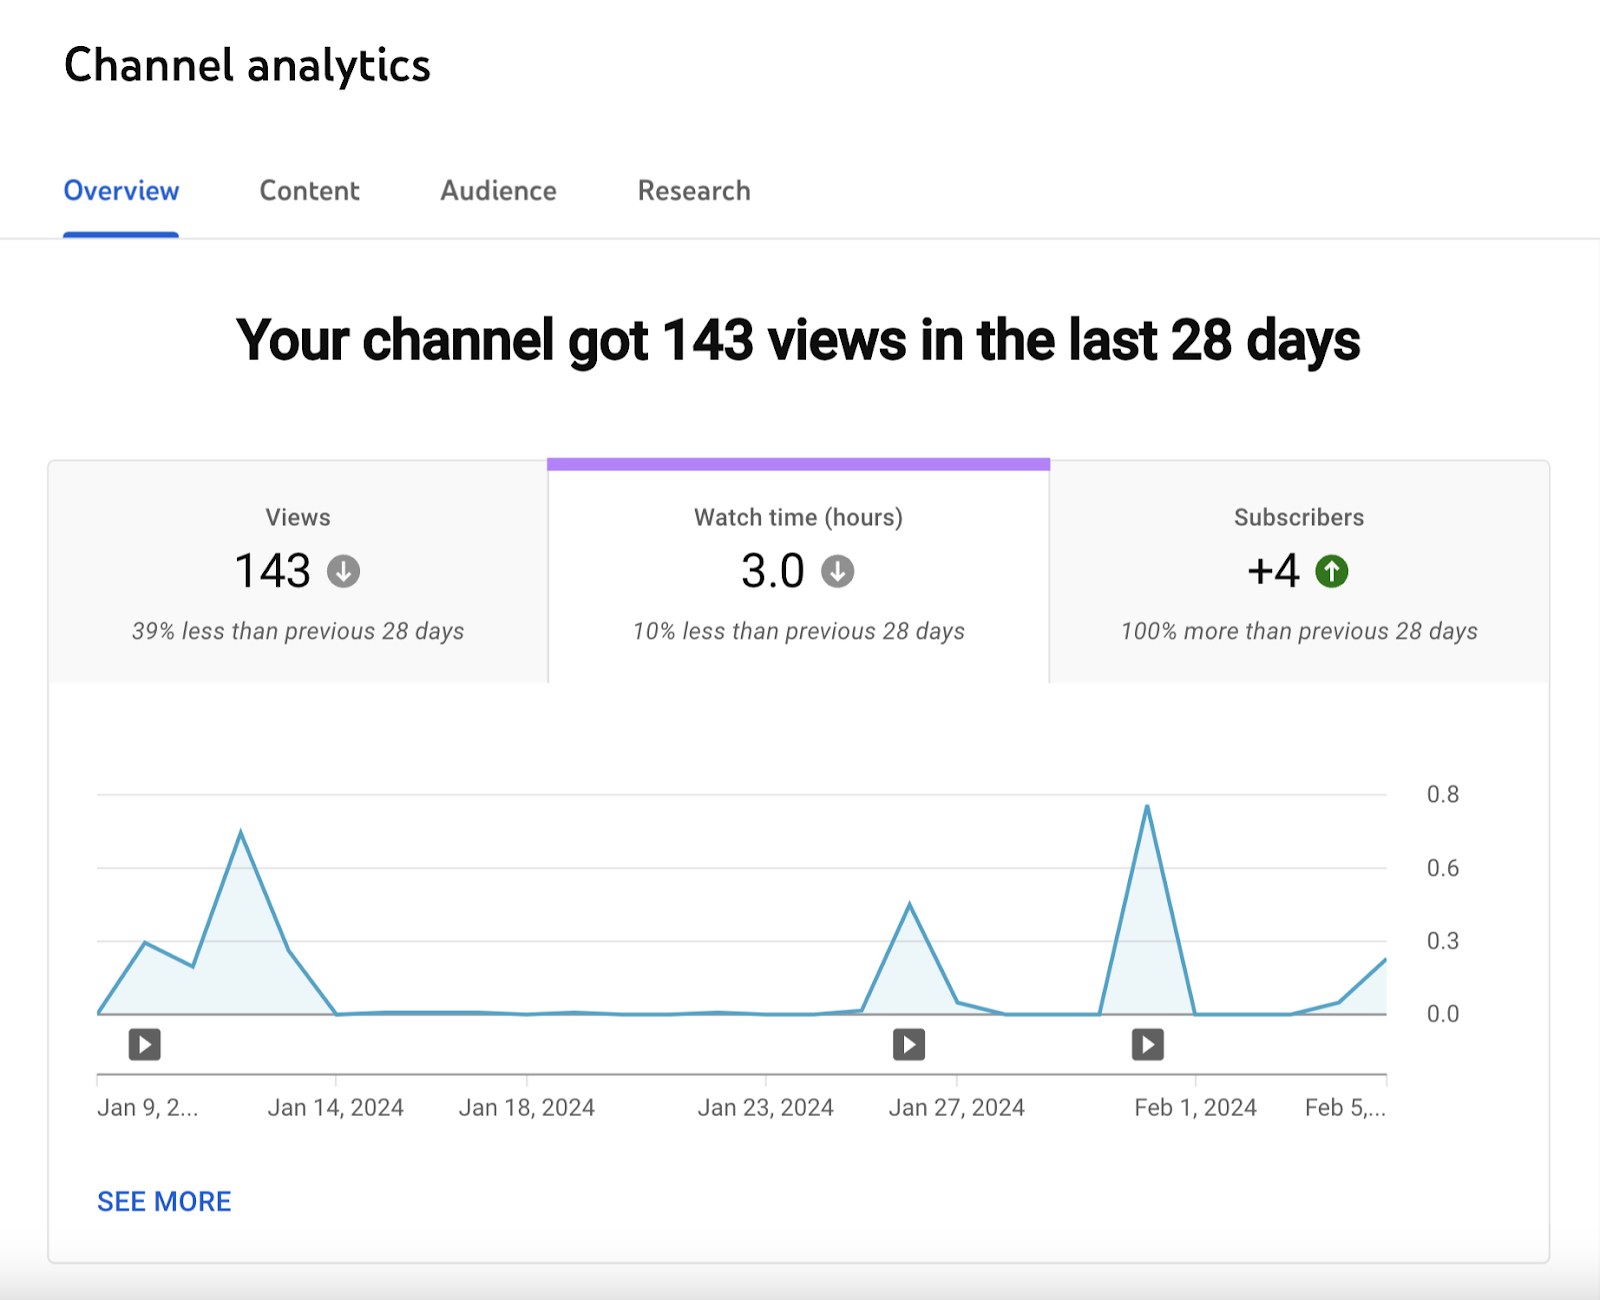Open the video marker below the Jan 27 spike

(908, 1044)
